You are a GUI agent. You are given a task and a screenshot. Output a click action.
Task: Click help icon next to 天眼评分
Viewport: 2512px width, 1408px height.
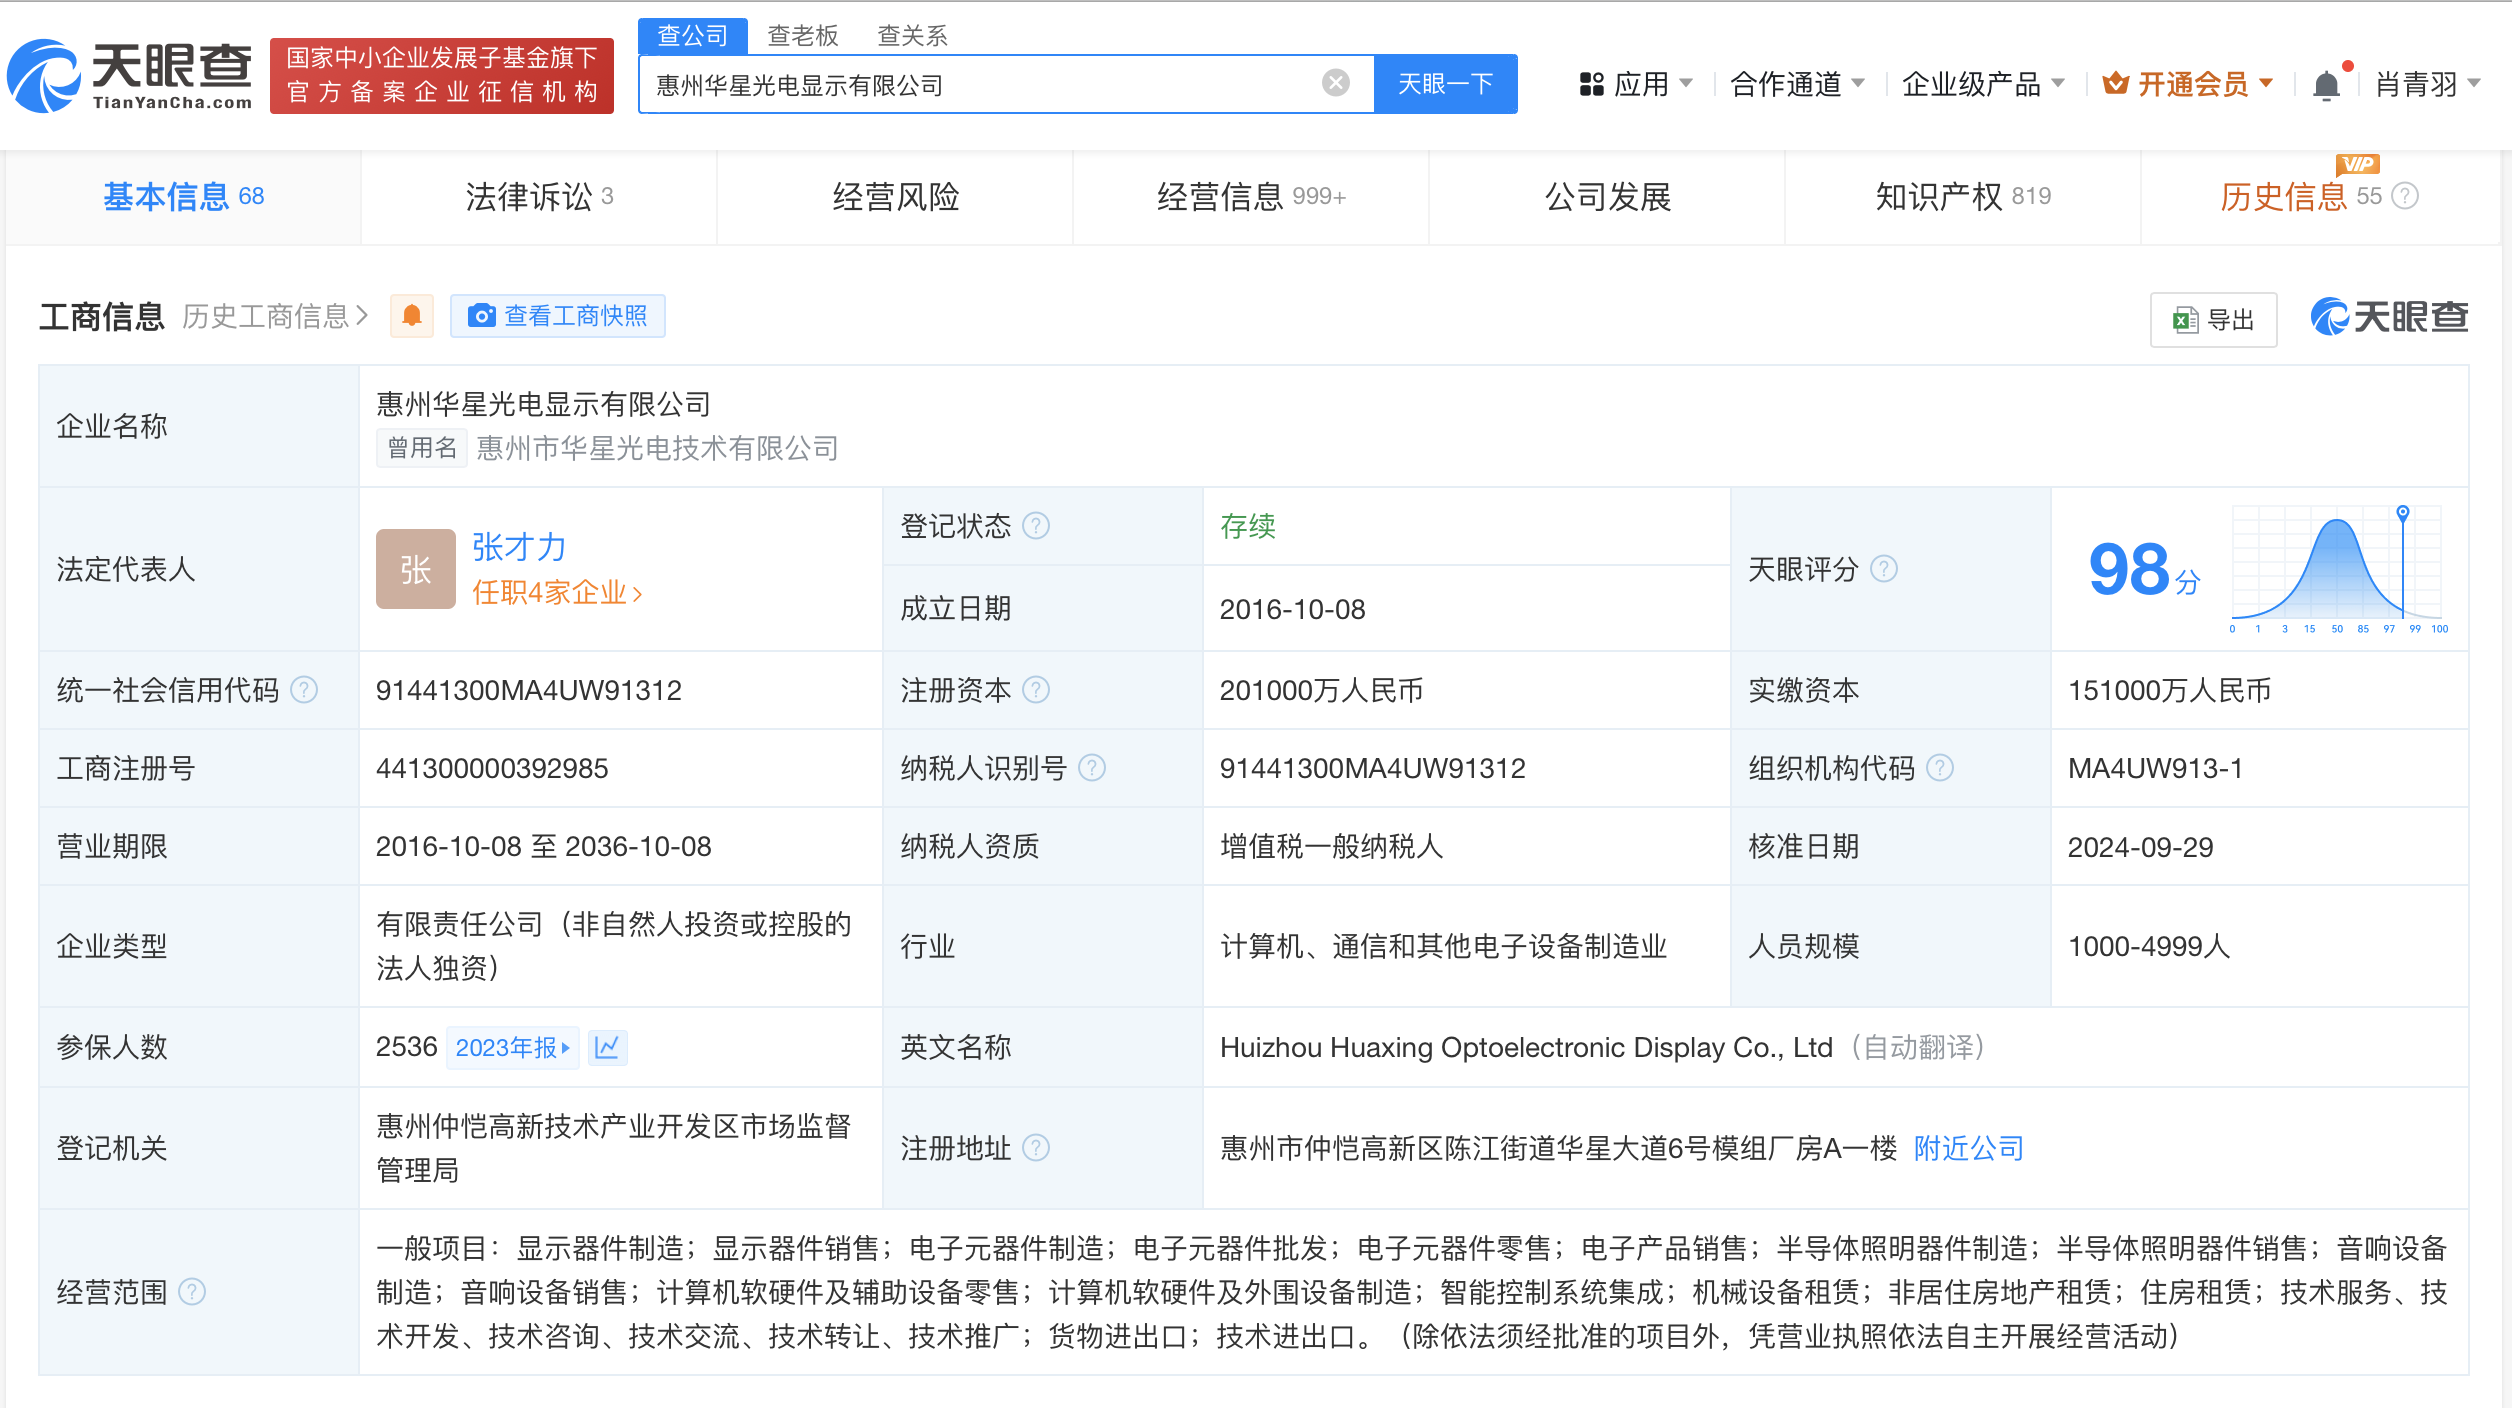(x=1884, y=569)
